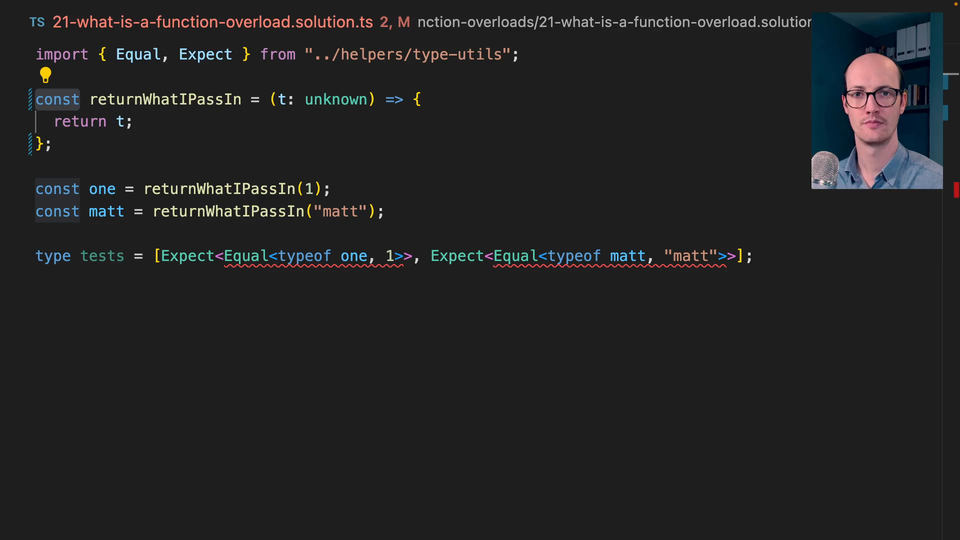Click the squiggly-underlined 'typeof one' error
960x540 pixels.
click(322, 256)
